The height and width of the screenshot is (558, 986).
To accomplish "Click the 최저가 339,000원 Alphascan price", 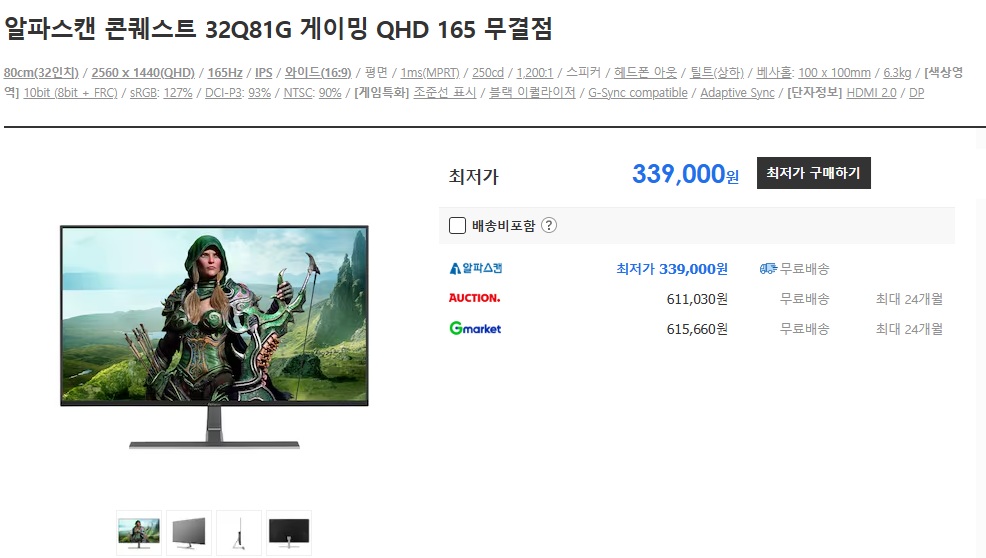I will click(672, 269).
